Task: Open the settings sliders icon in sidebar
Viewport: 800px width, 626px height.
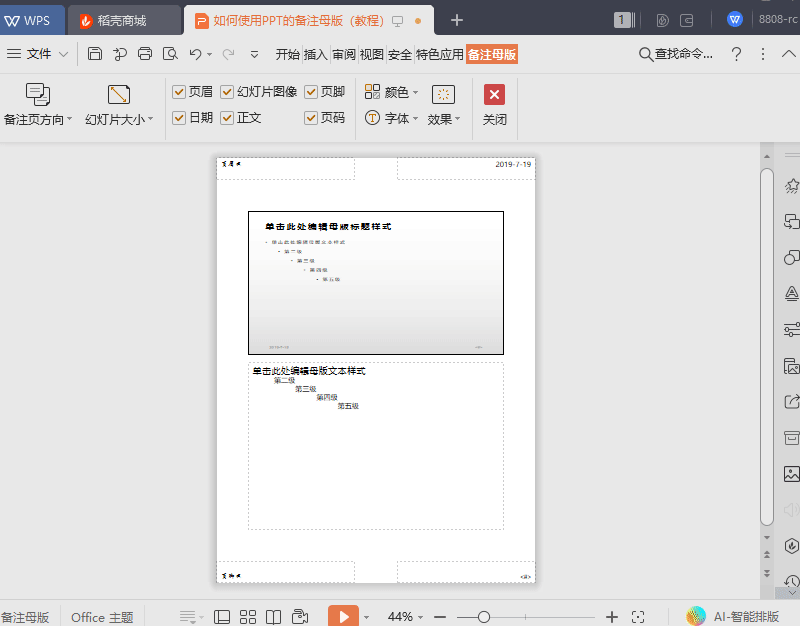Action: [791, 330]
